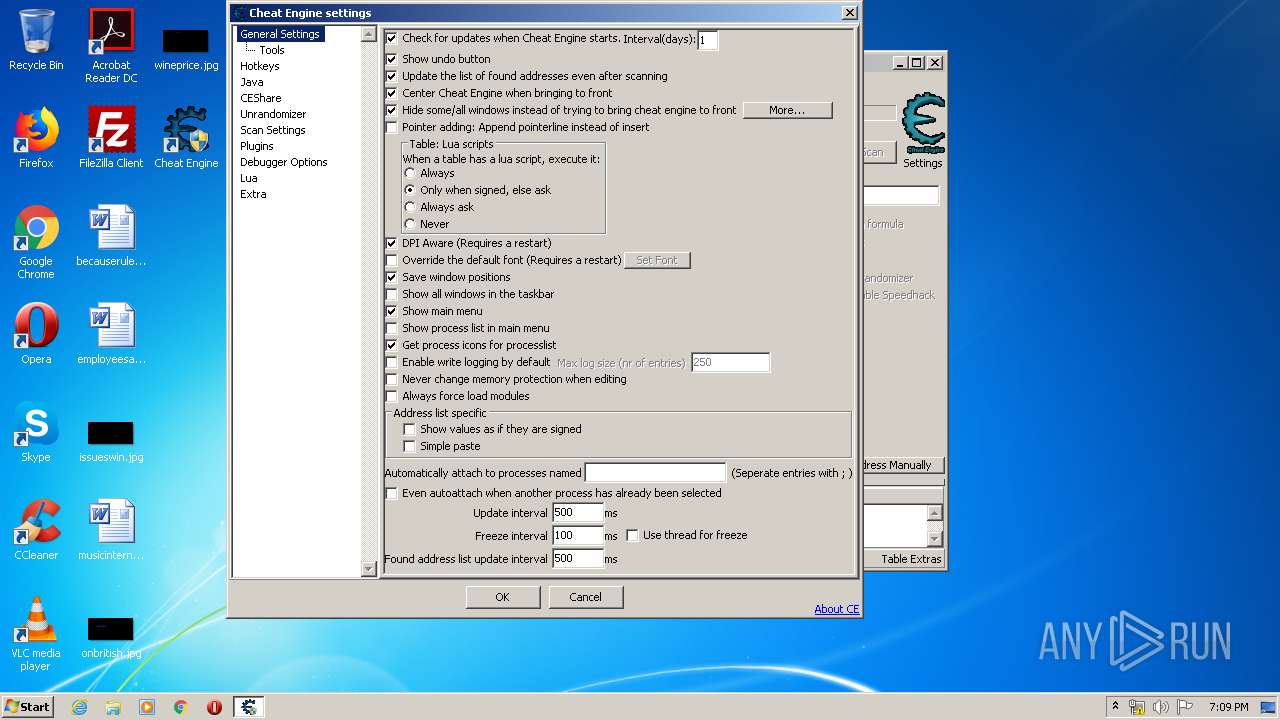Open Chrome from the taskbar
This screenshot has width=1280, height=720.
click(181, 707)
